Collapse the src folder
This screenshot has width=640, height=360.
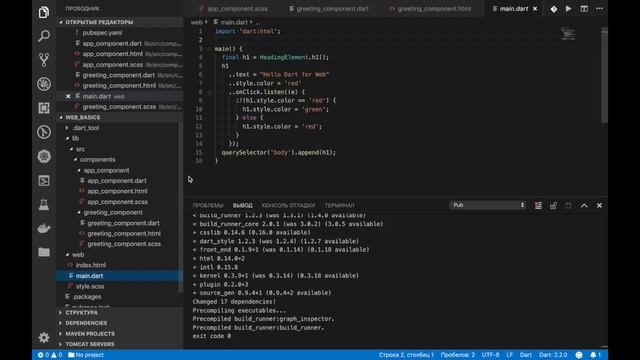[80, 149]
